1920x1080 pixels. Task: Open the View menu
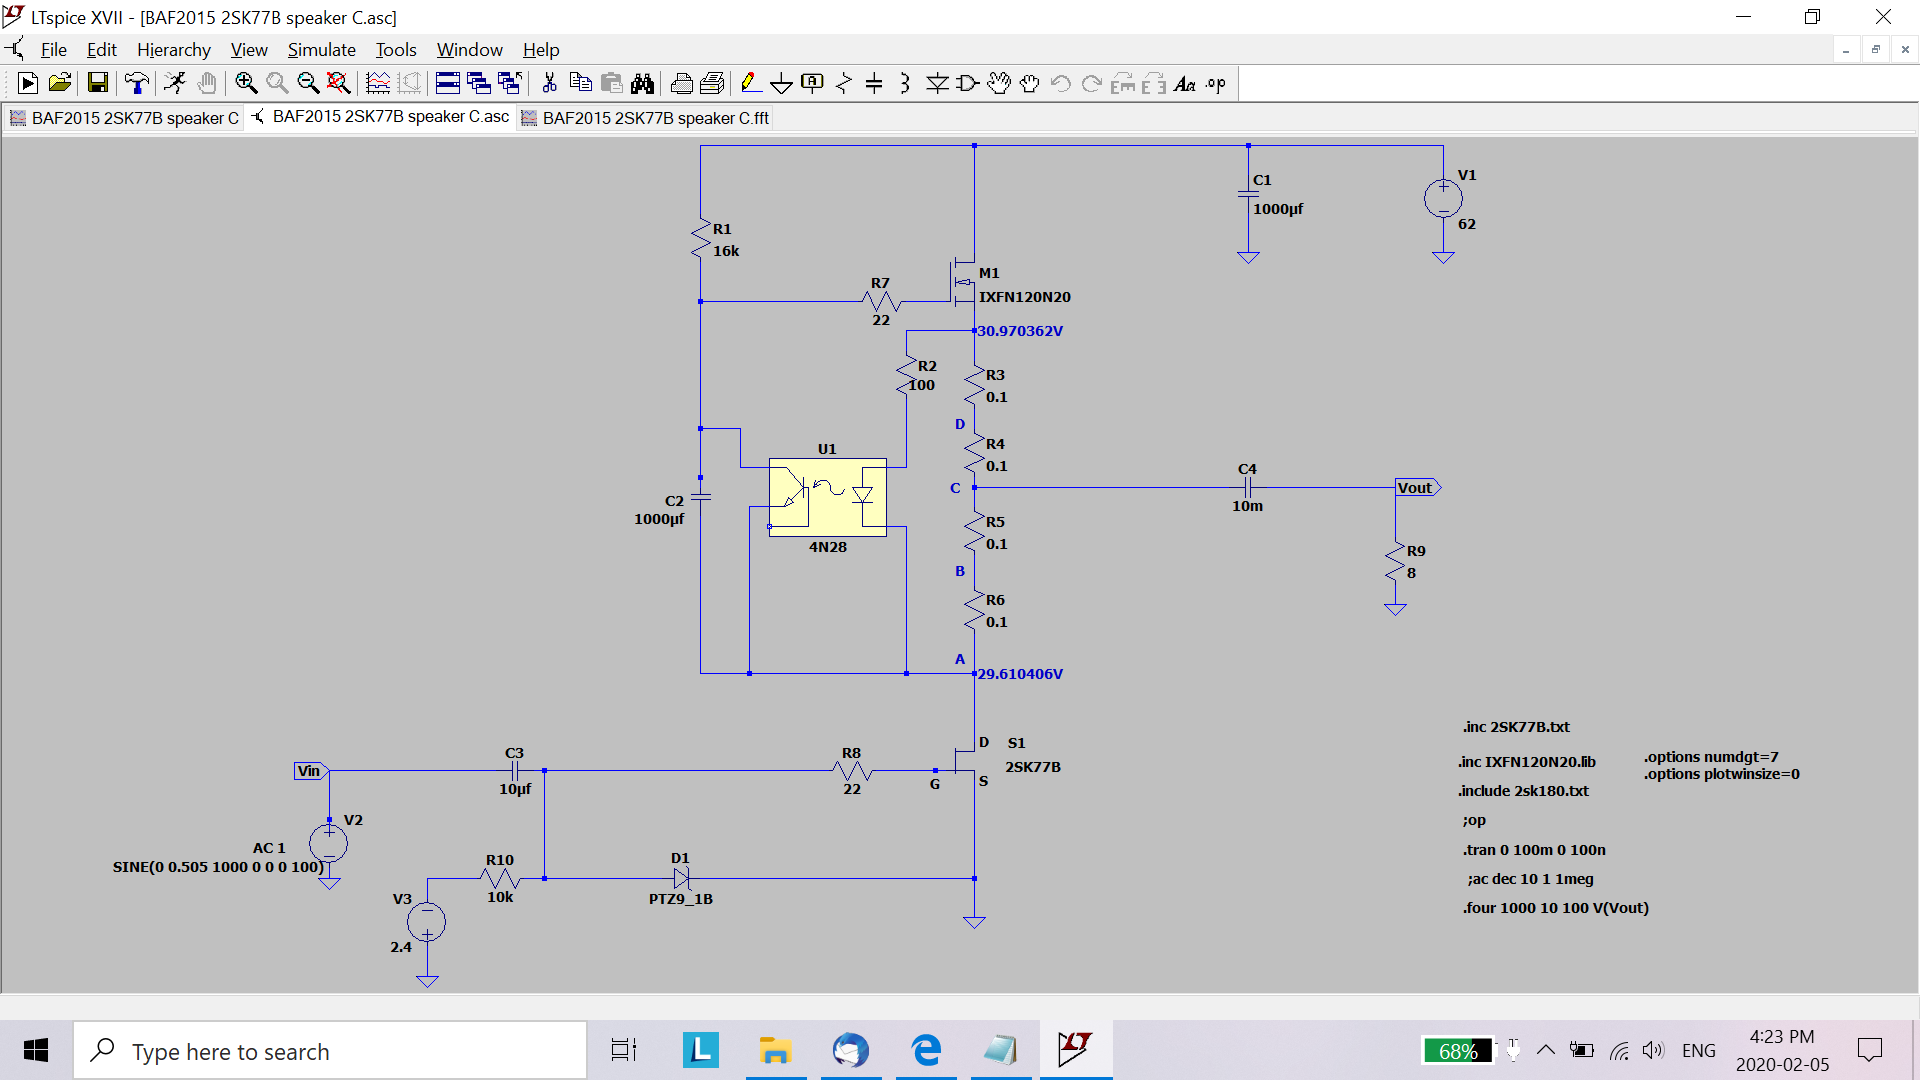tap(249, 50)
